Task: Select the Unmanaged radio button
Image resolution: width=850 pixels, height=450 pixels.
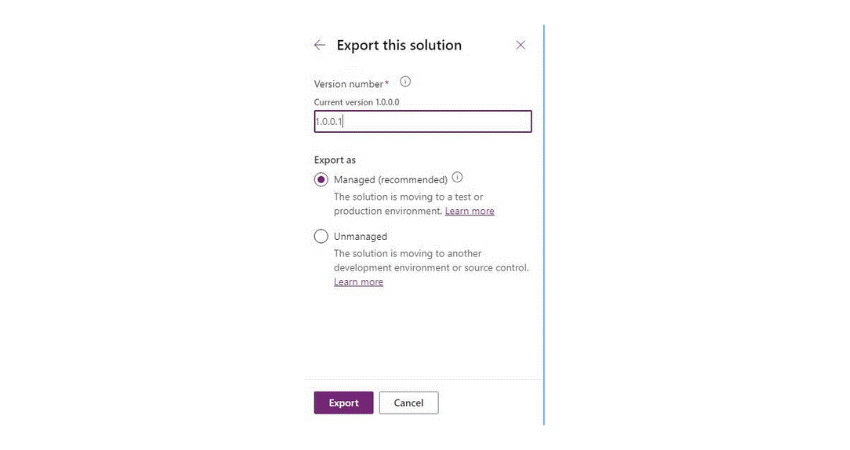Action: (x=321, y=237)
